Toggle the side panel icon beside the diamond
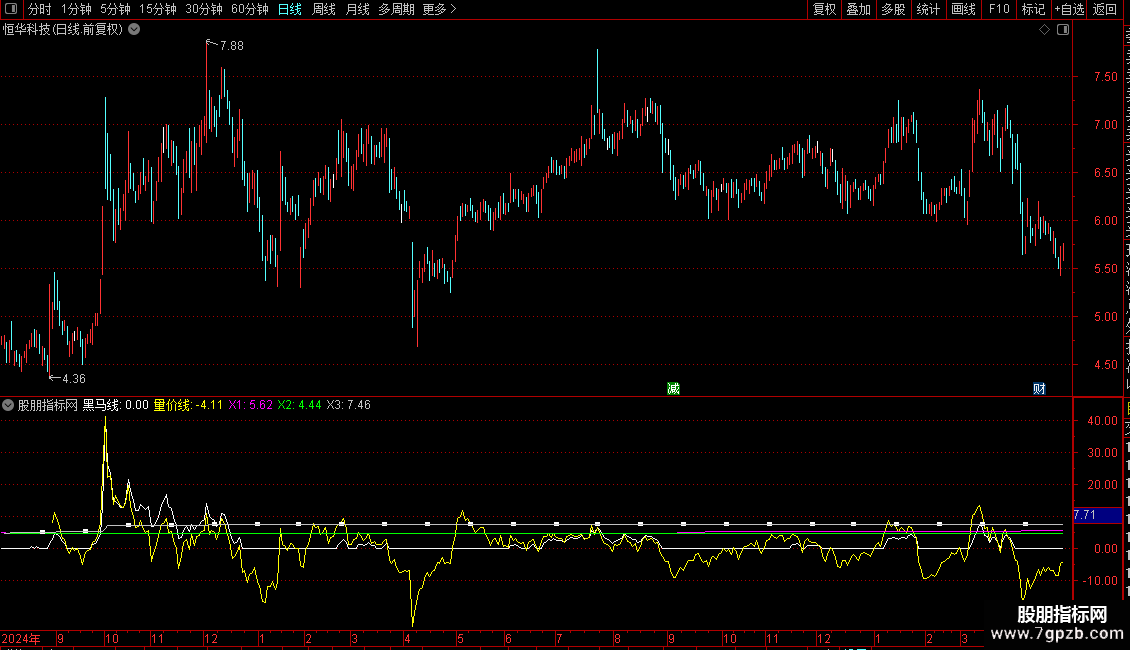 coord(1063,30)
